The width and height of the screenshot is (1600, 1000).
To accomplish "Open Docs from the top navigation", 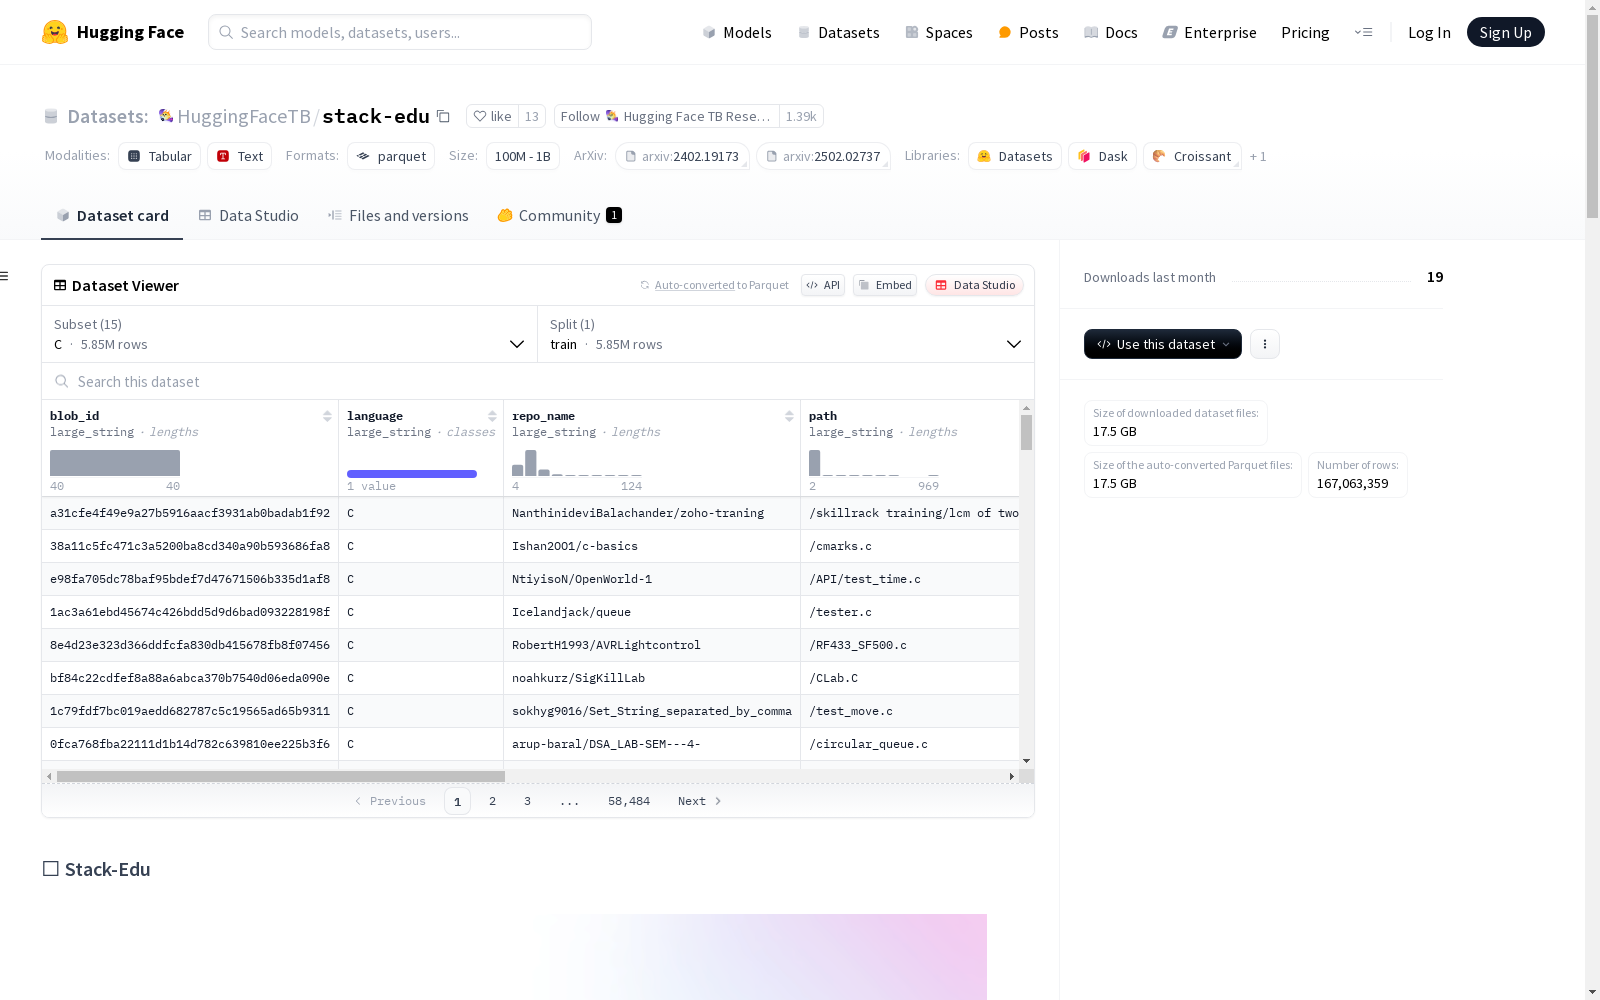I will 1111,32.
